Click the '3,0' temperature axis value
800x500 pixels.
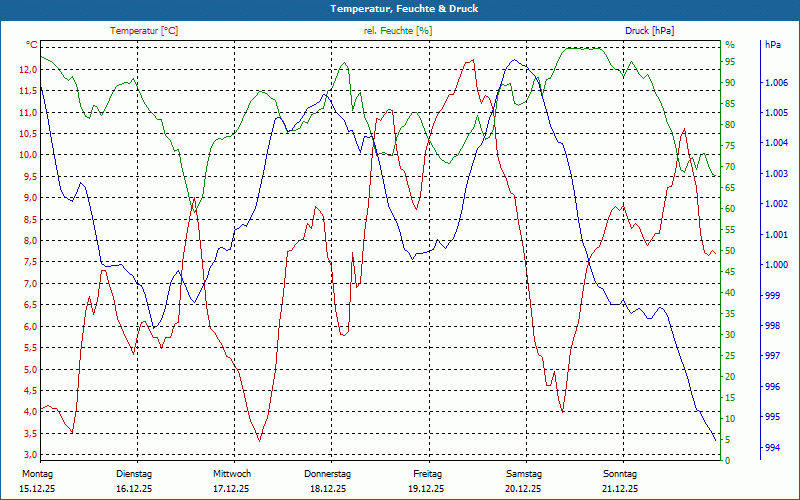pyautogui.click(x=29, y=455)
